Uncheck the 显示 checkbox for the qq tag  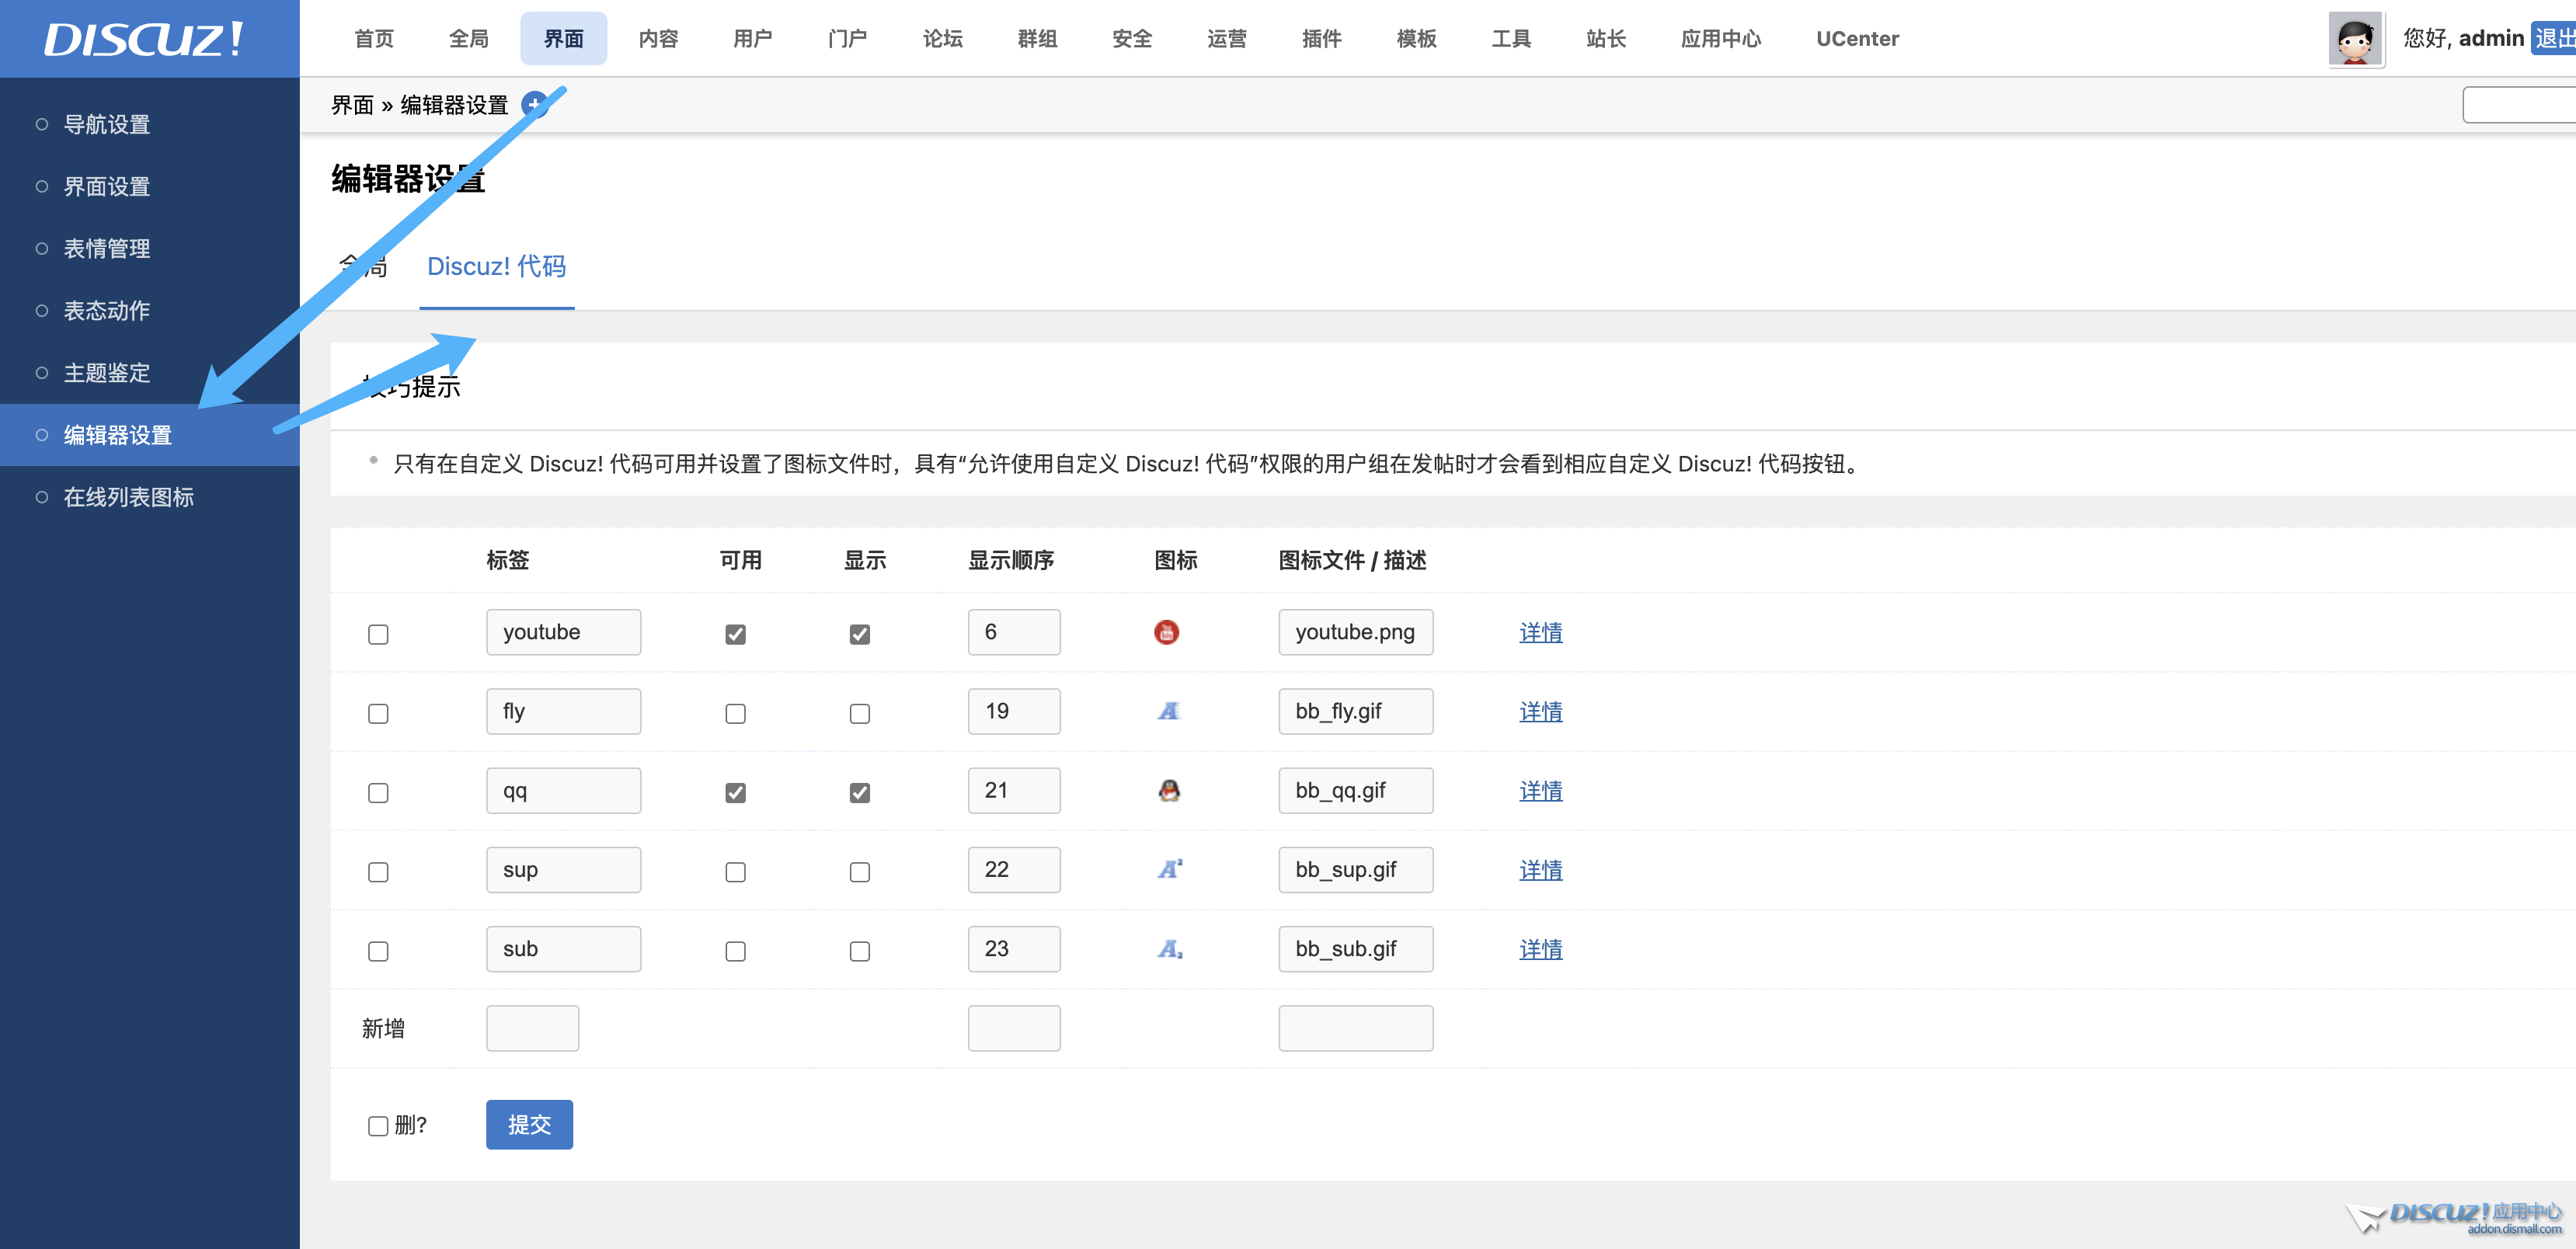(859, 792)
